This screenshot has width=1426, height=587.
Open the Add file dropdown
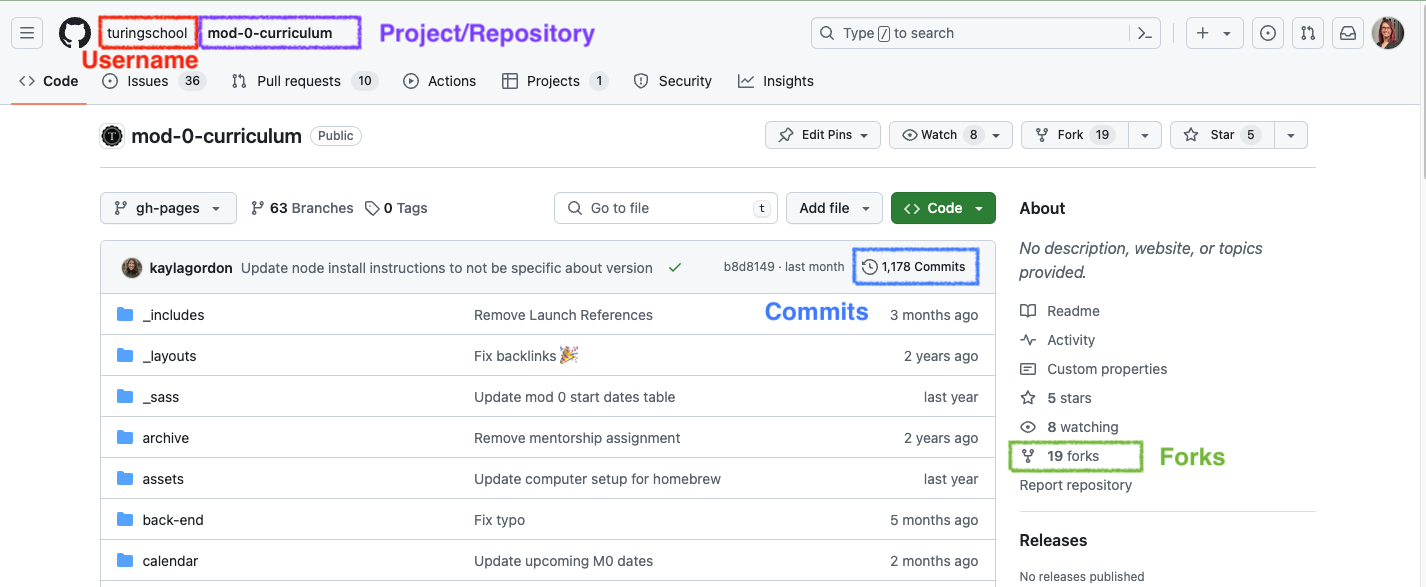[x=834, y=208]
